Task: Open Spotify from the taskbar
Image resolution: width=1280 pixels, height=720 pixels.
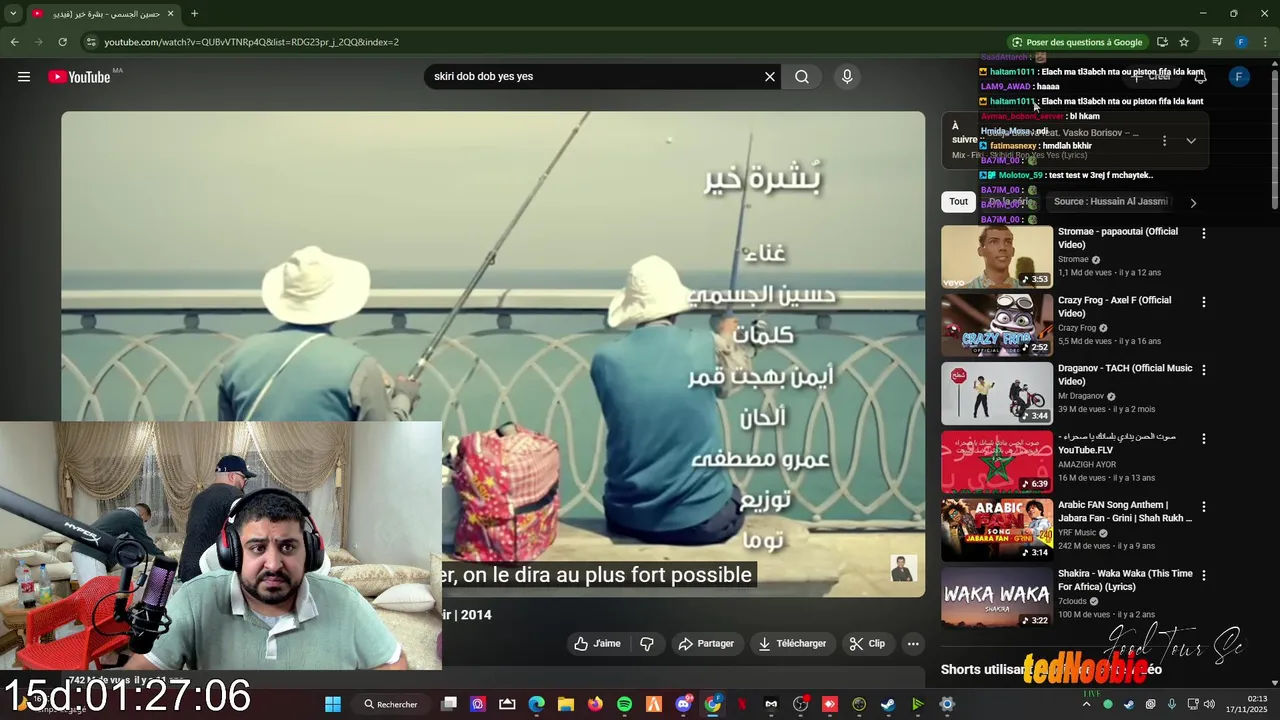Action: [x=624, y=704]
